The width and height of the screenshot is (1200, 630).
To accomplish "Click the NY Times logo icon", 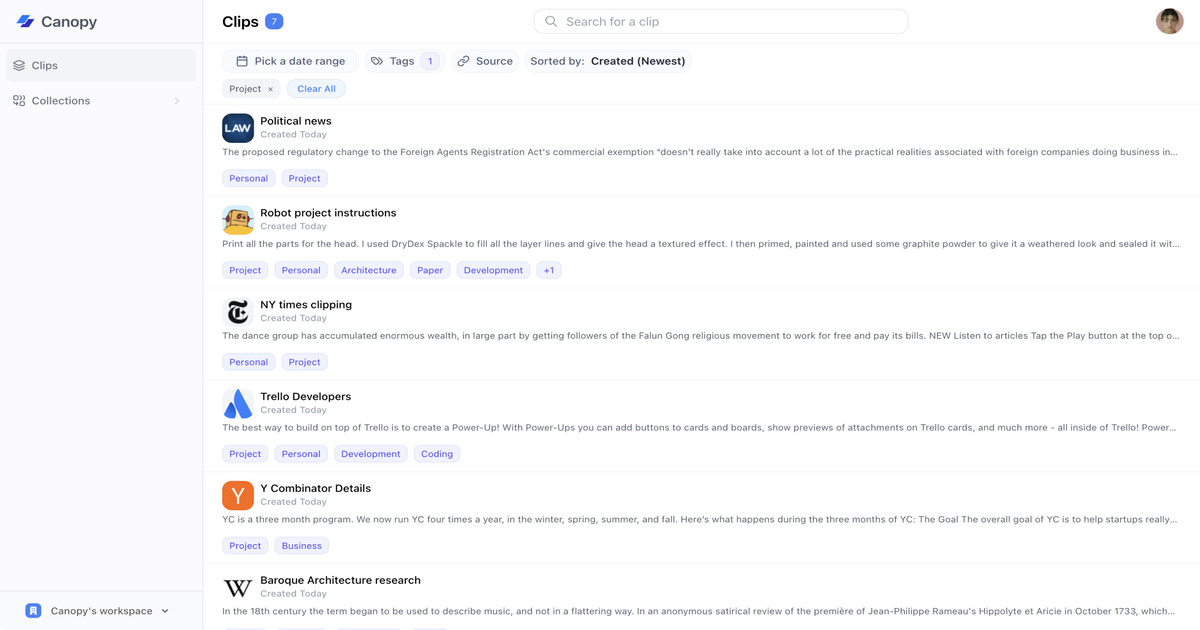I will 238,312.
